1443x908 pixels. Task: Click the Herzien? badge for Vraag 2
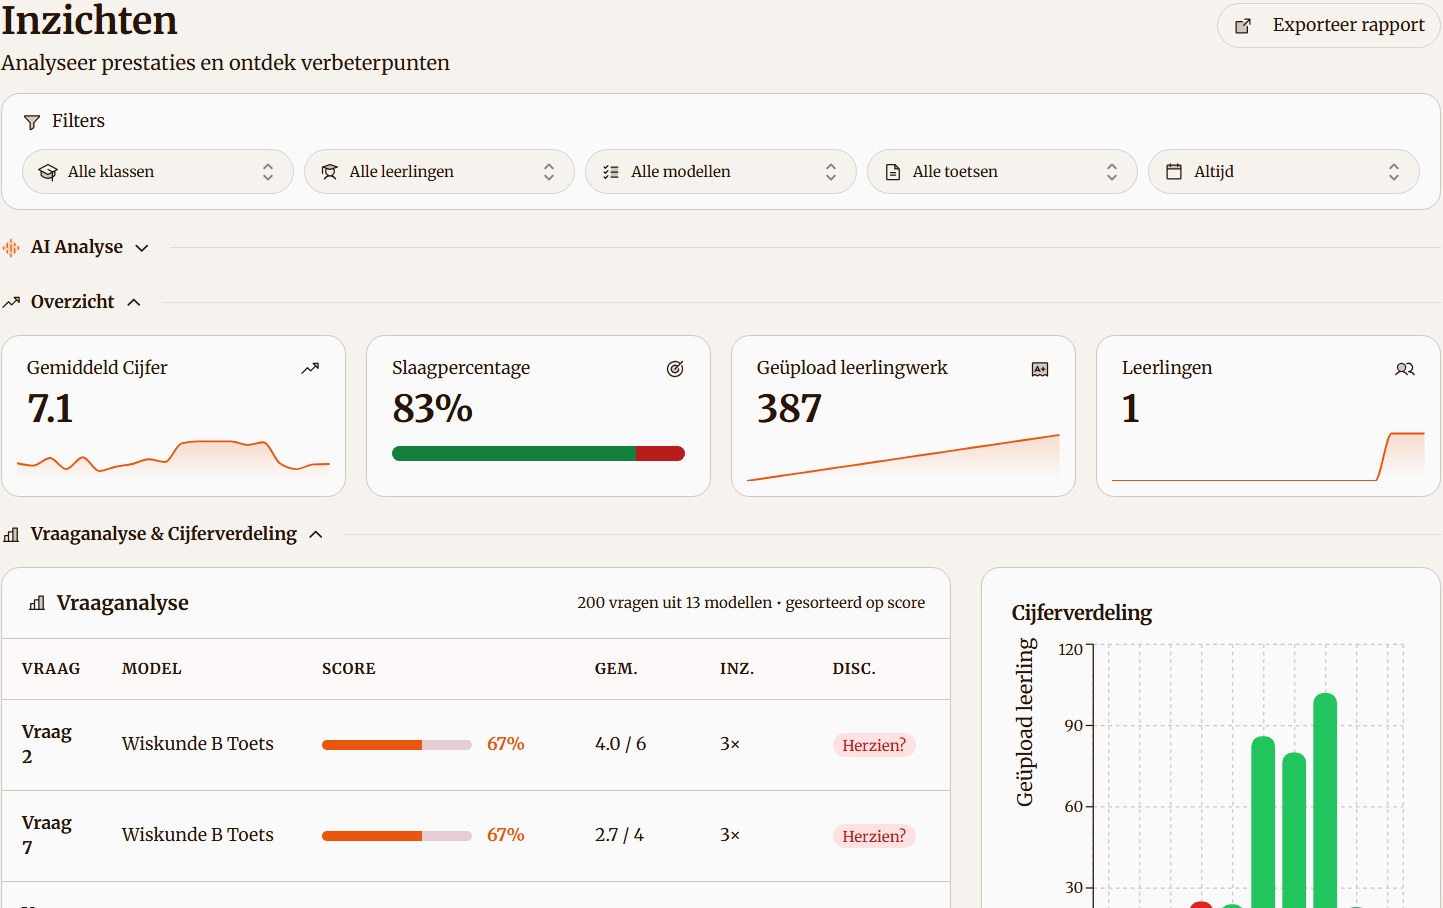coord(874,745)
